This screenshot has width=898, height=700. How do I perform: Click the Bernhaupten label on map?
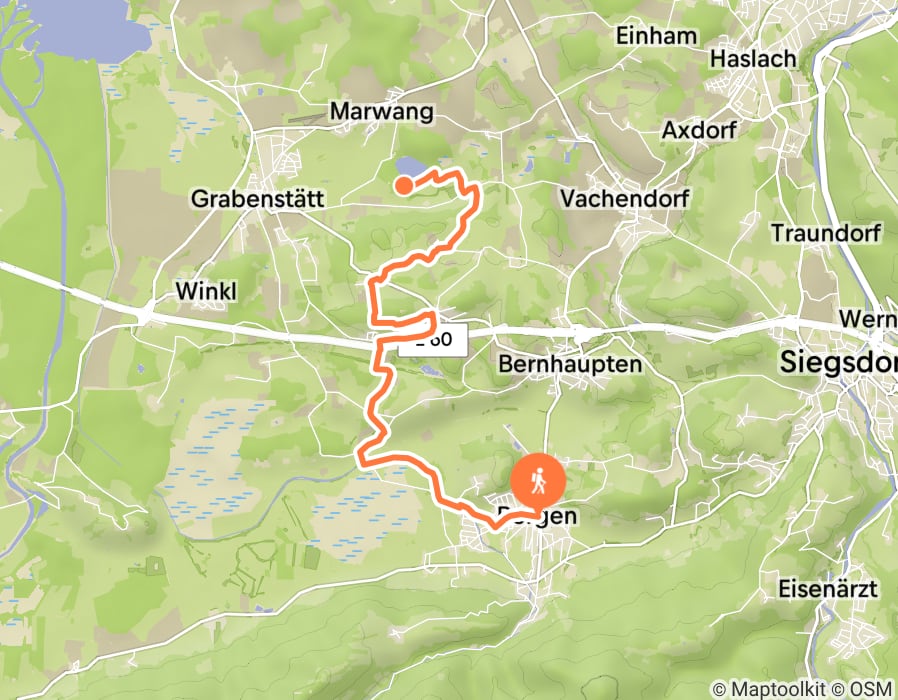(x=570, y=364)
